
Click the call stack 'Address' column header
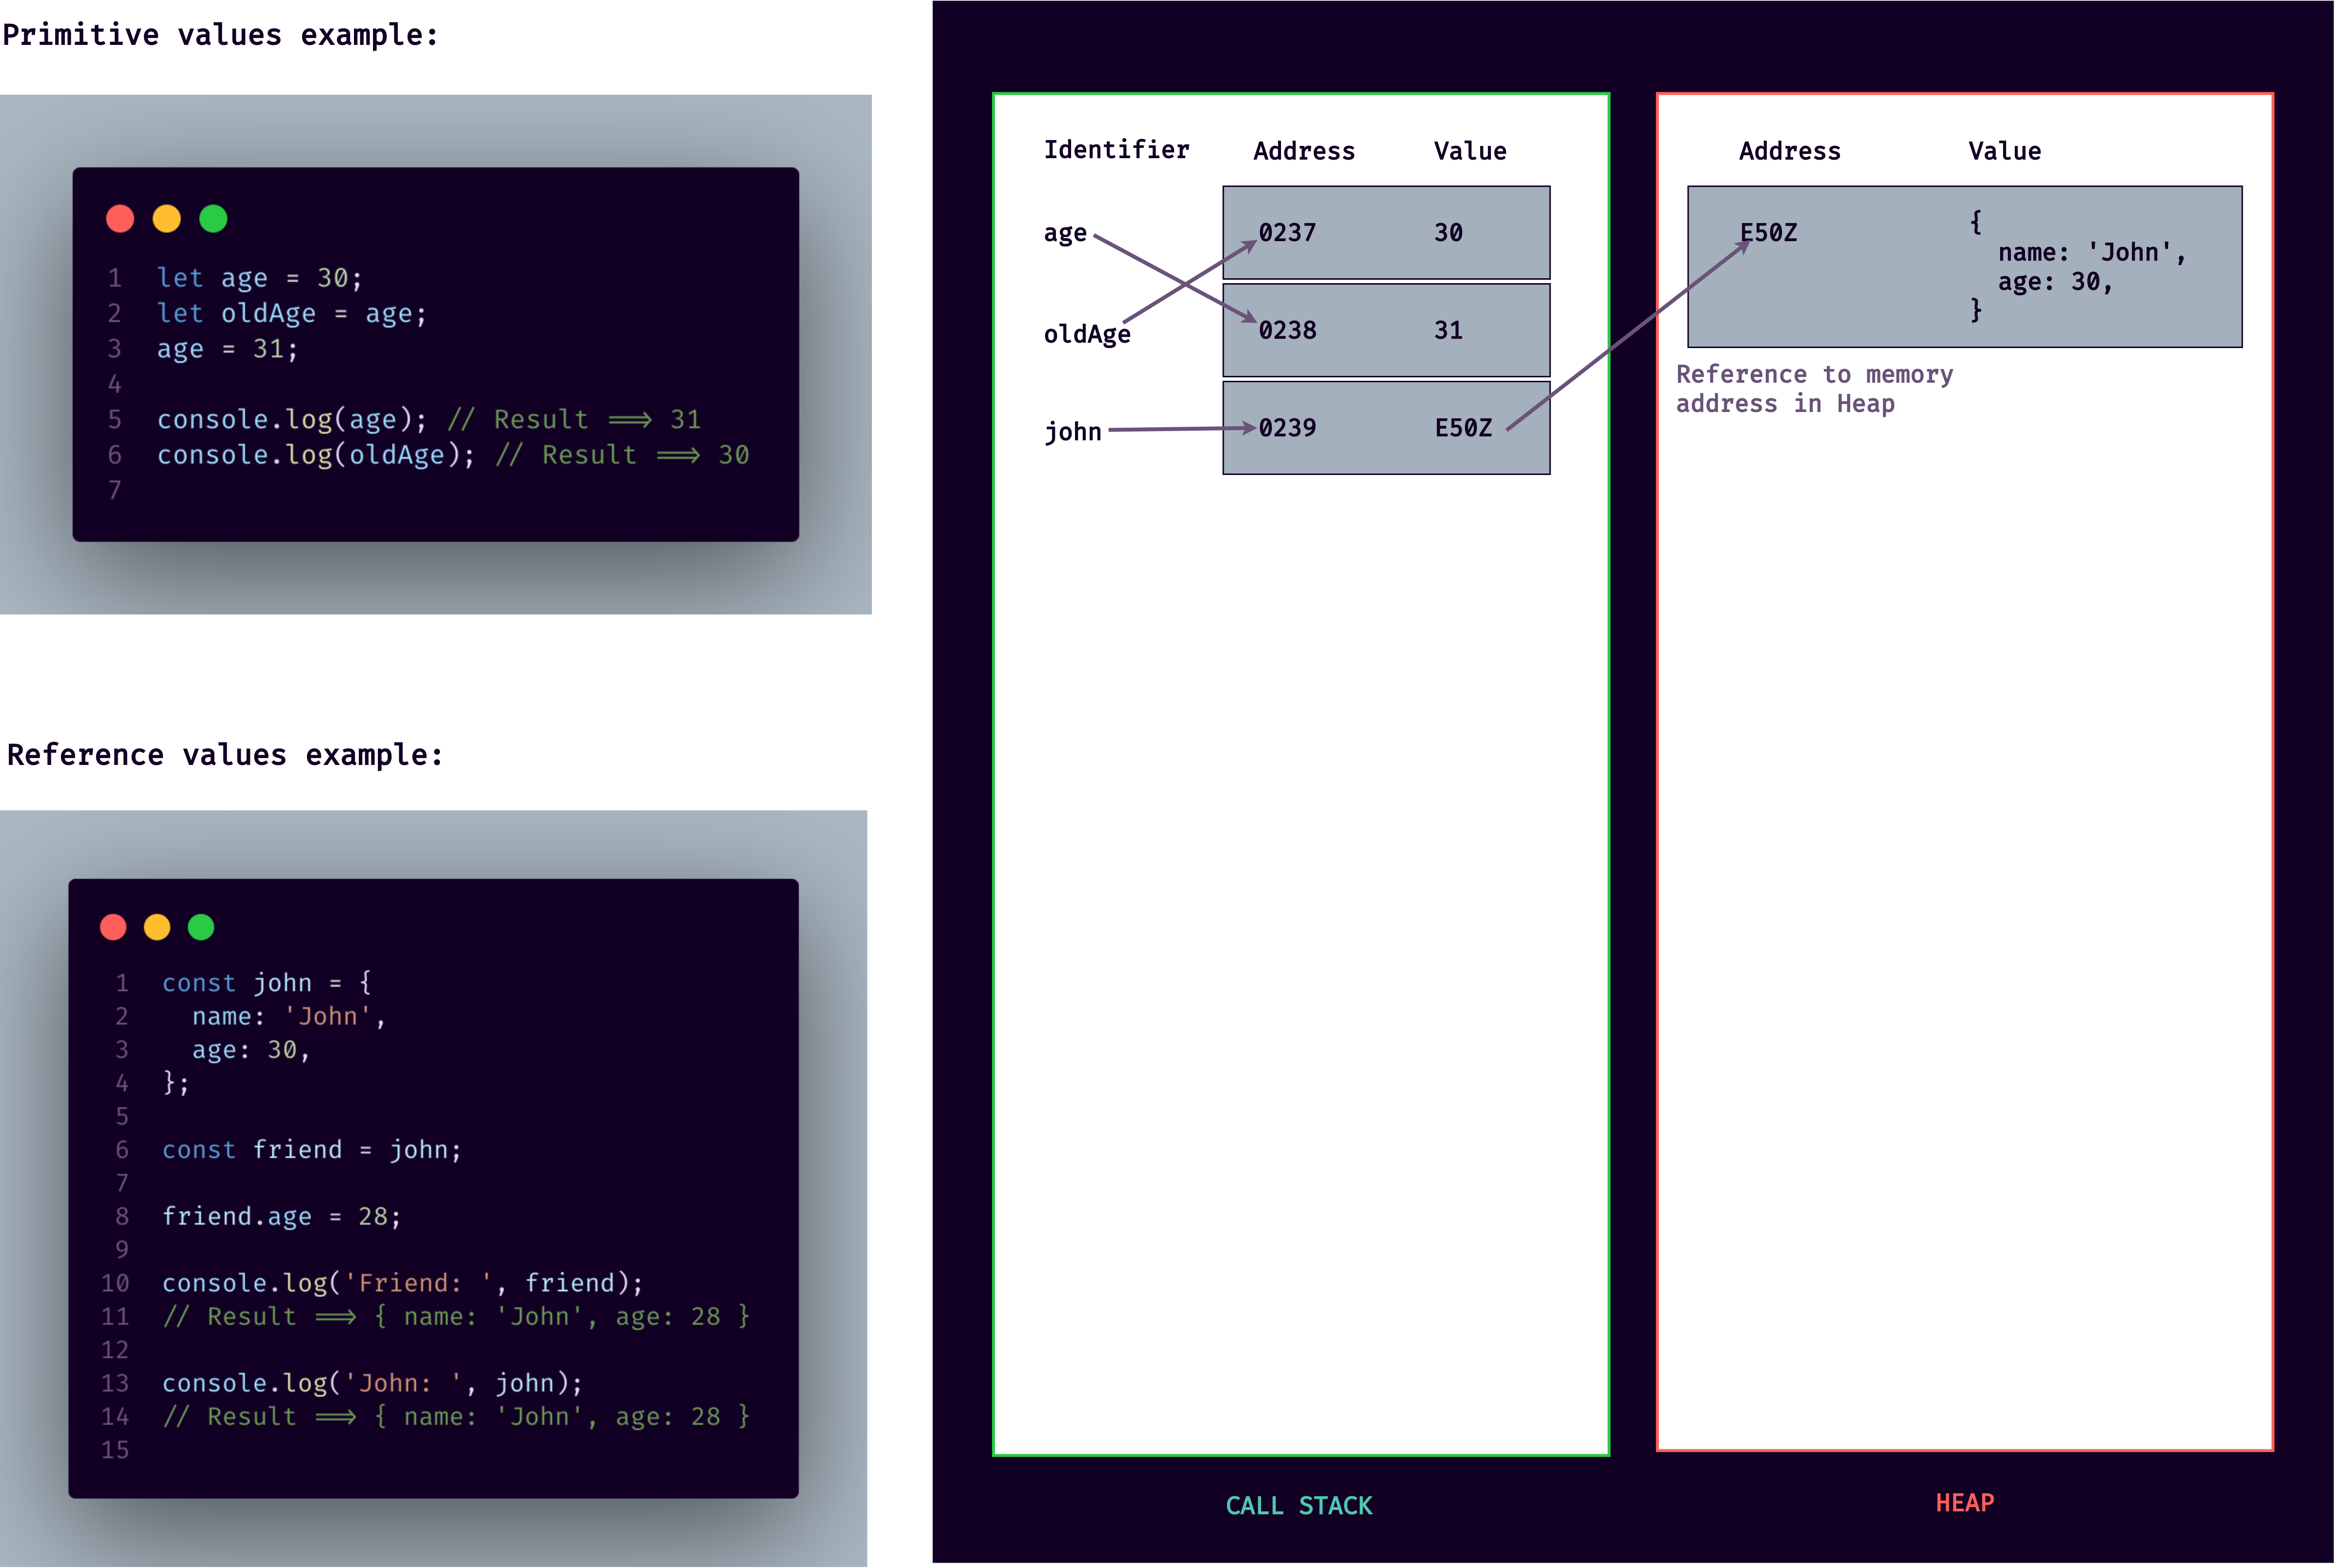click(1304, 151)
